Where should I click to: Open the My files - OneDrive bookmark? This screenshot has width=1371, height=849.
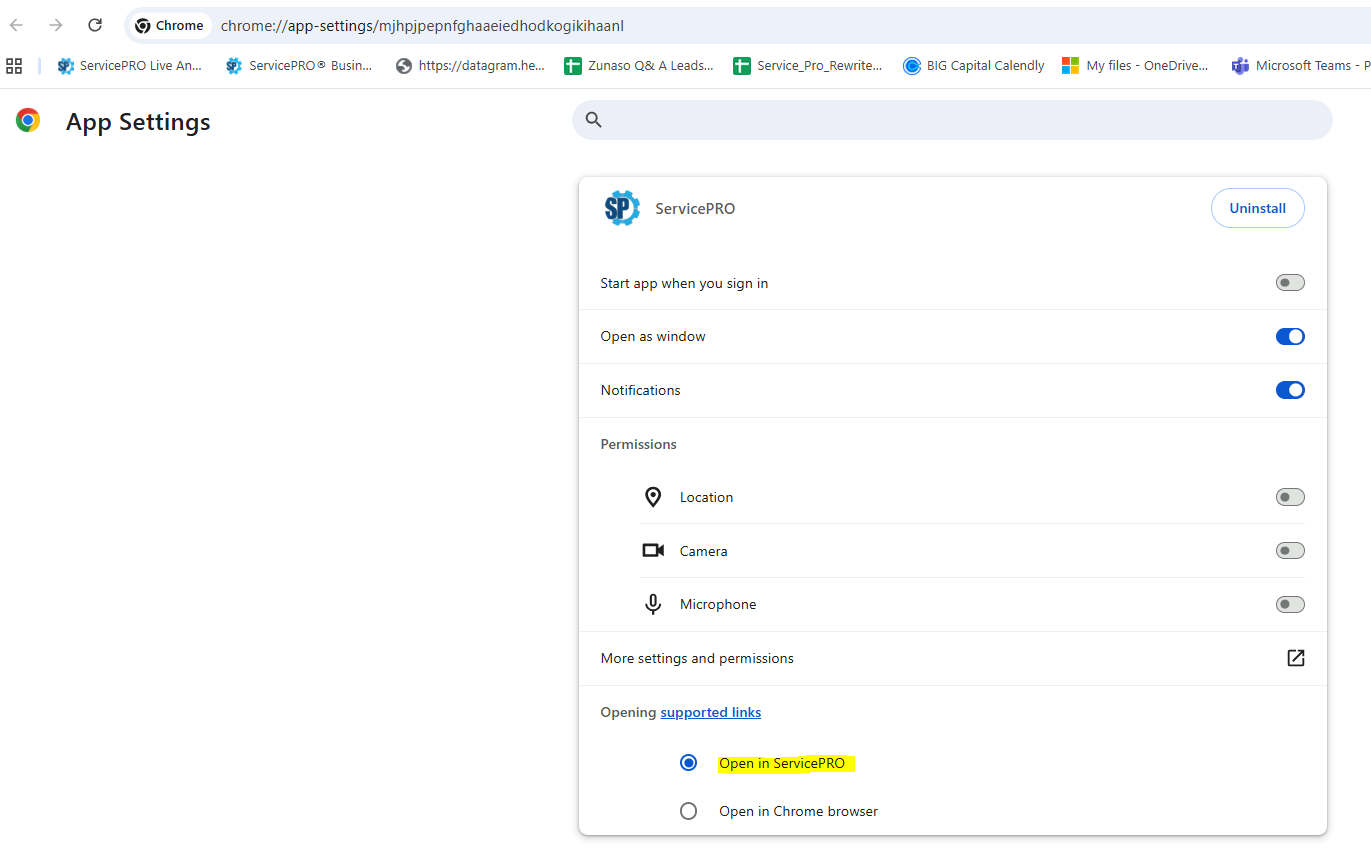pos(1135,66)
